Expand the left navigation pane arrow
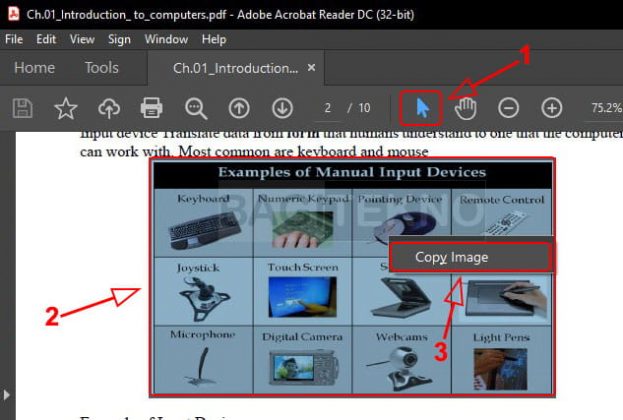This screenshot has width=623, height=420. tap(9, 395)
